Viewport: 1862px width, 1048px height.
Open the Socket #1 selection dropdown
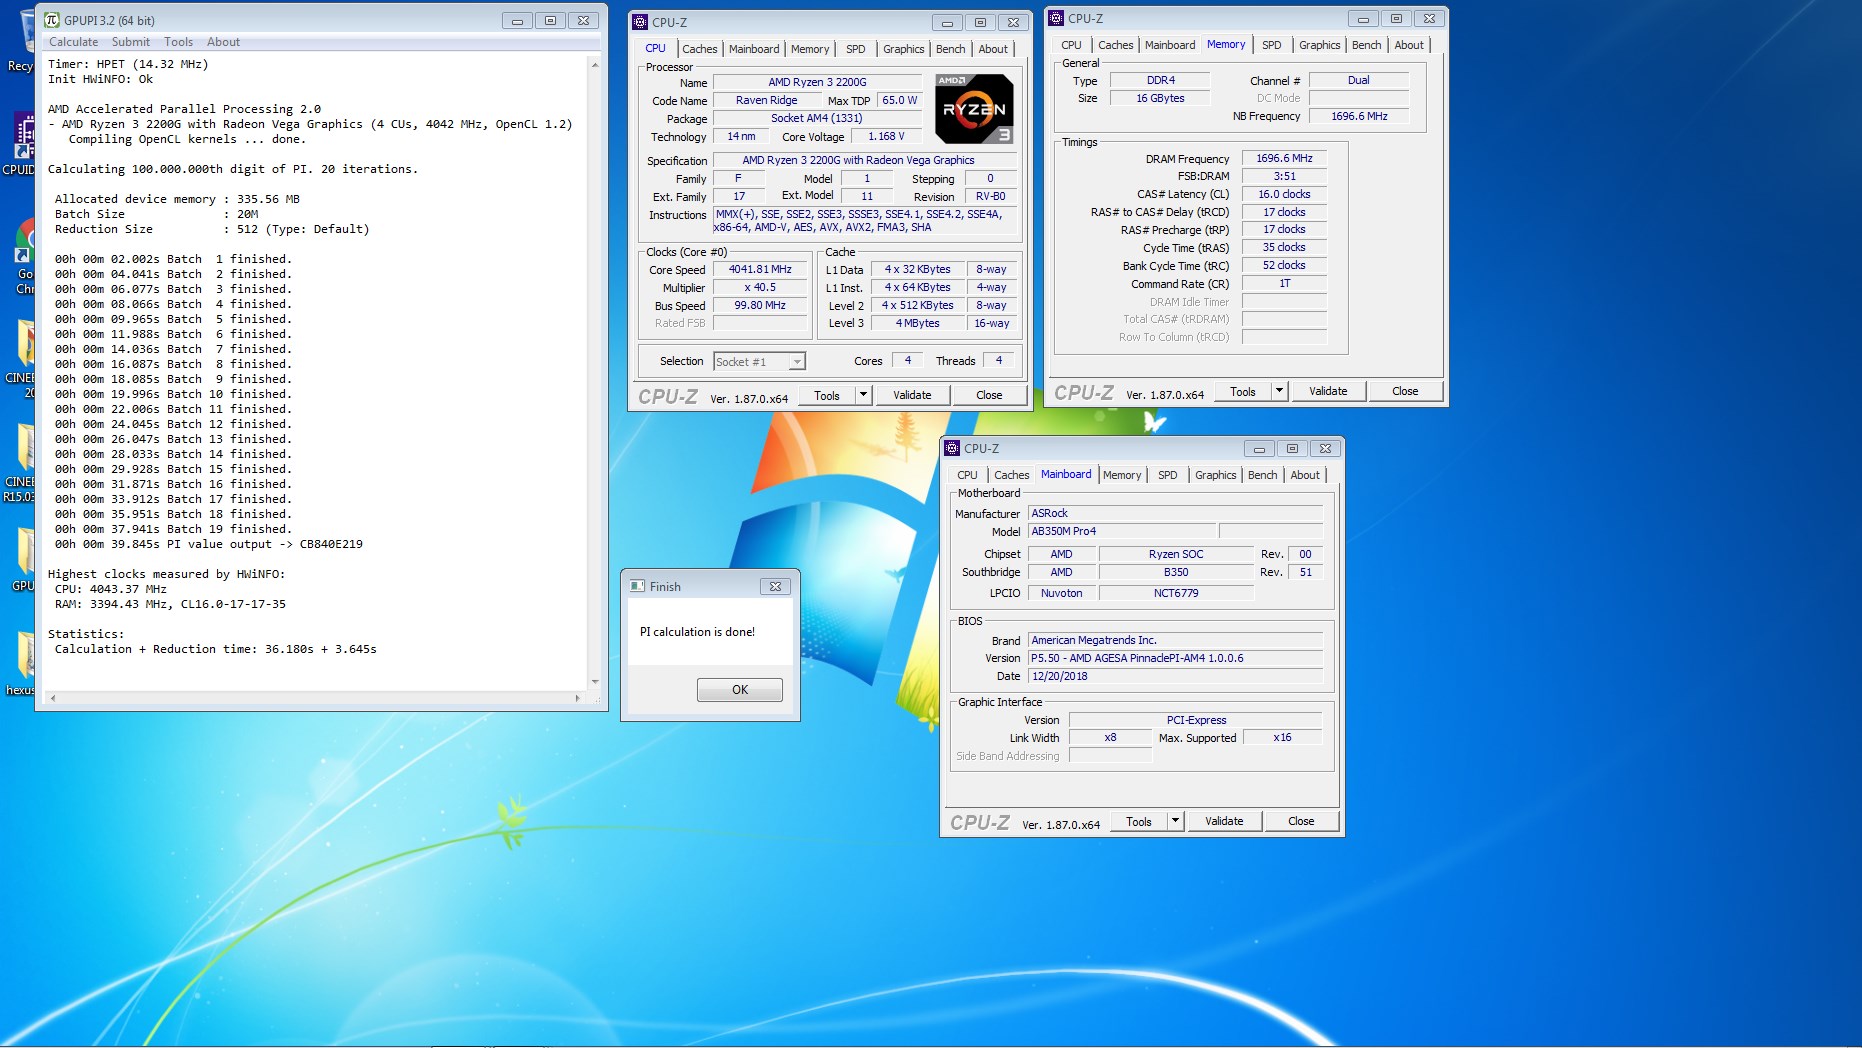(x=760, y=361)
